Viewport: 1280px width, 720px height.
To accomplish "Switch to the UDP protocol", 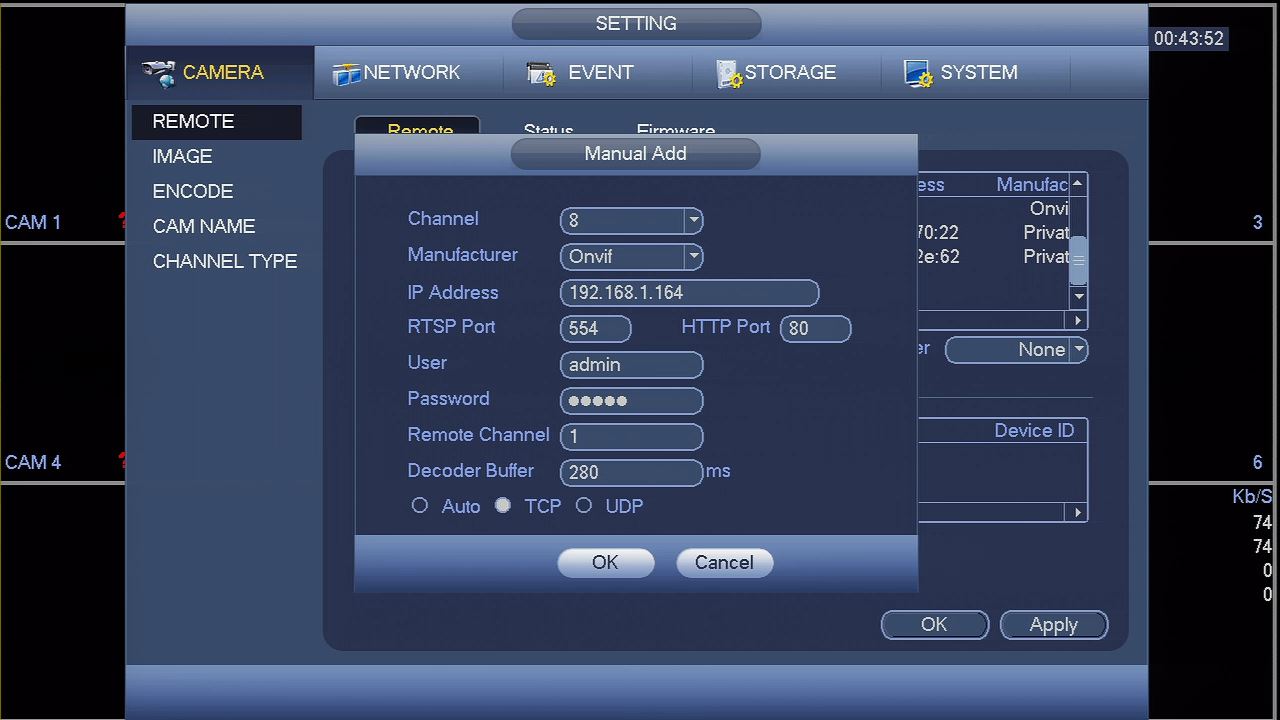I will (584, 505).
